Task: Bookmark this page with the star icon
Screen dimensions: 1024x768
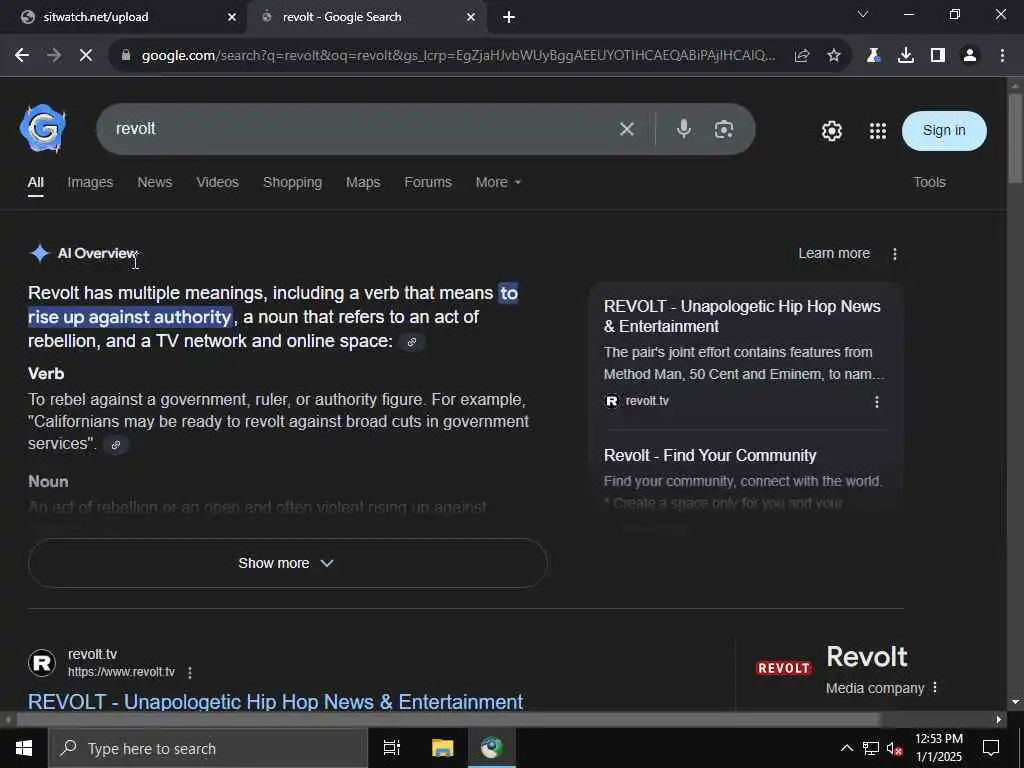Action: (833, 56)
